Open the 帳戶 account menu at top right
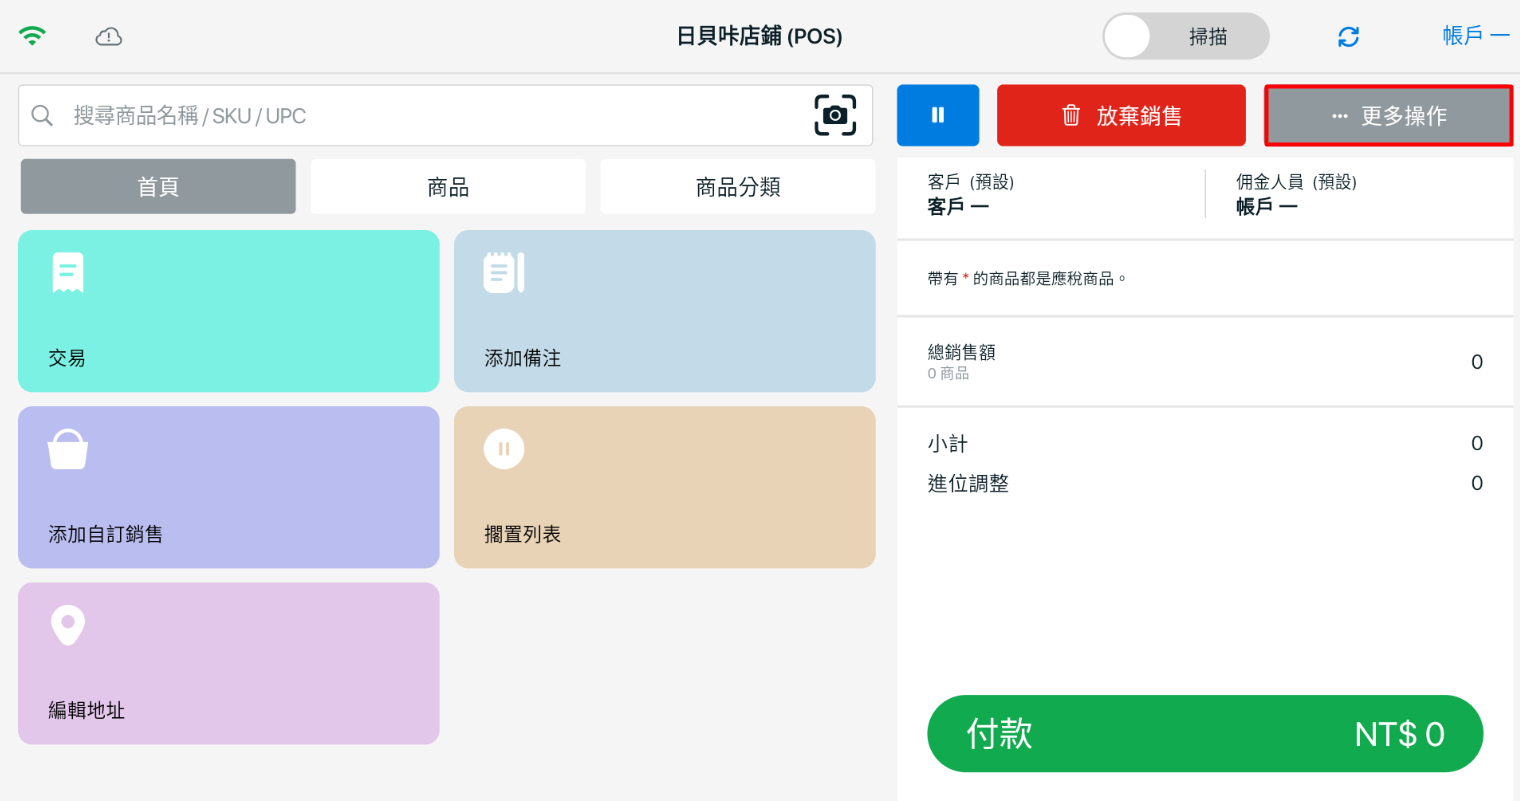Viewport: 1520px width, 801px height. [1474, 36]
